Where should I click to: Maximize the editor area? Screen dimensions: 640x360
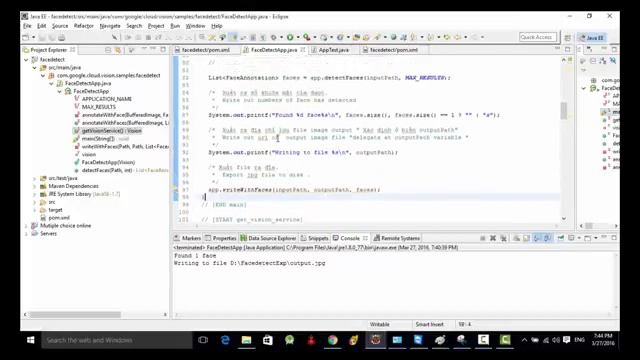point(567,49)
